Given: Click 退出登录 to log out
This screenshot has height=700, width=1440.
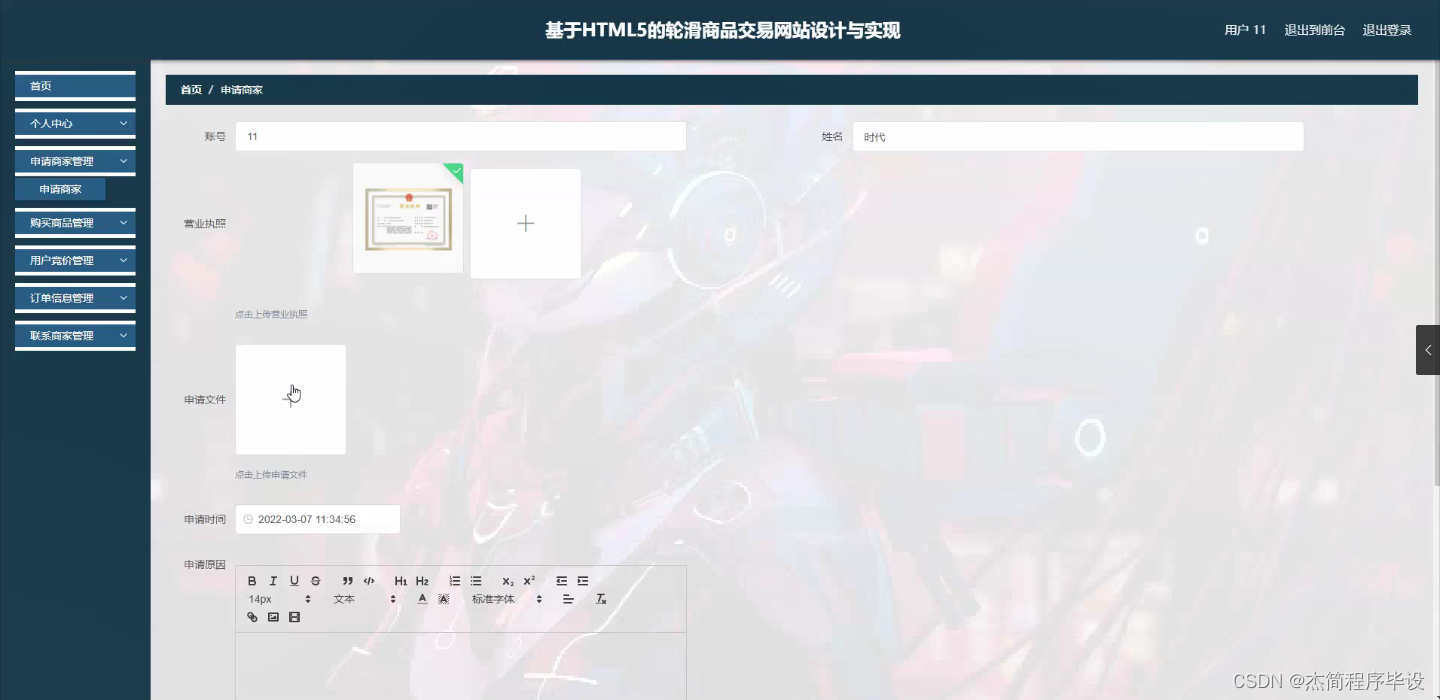Looking at the screenshot, I should (x=1386, y=30).
